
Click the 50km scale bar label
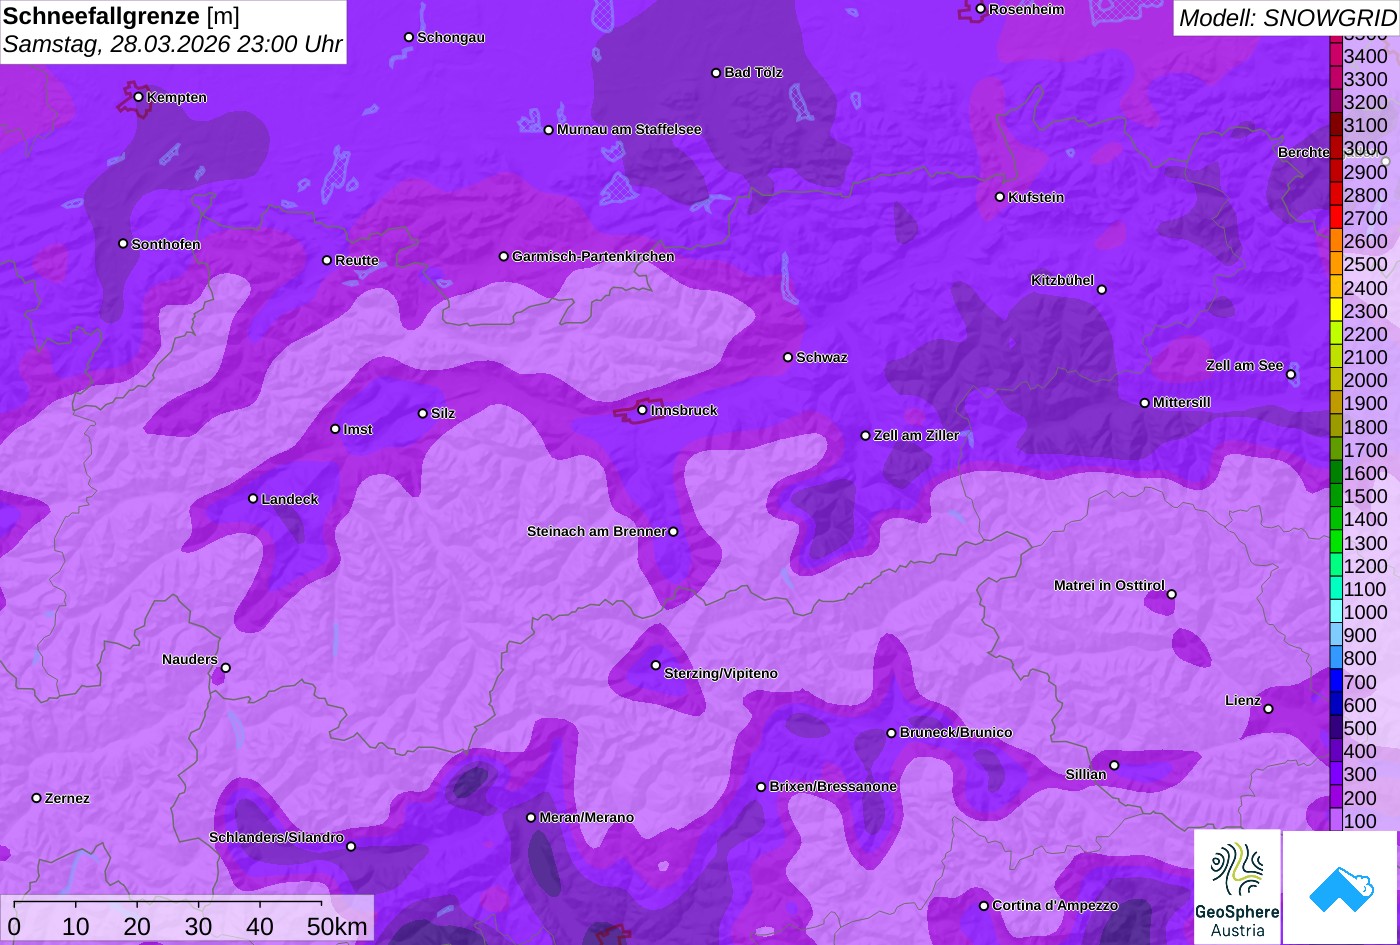tap(337, 926)
